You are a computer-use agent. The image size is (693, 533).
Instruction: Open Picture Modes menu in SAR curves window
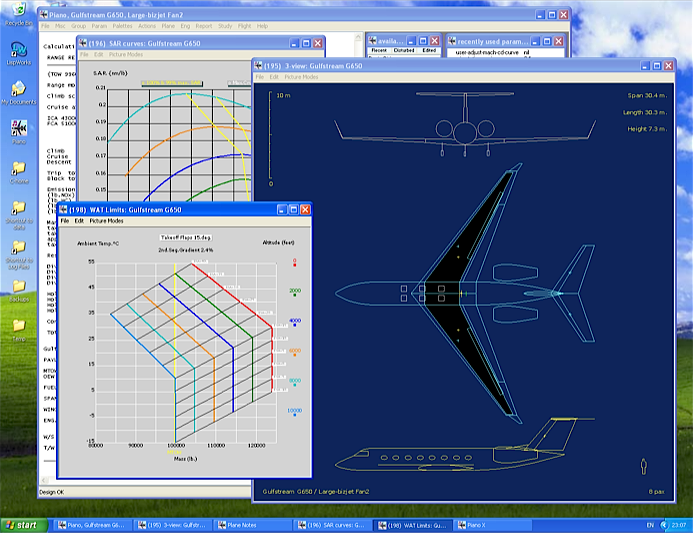126,54
